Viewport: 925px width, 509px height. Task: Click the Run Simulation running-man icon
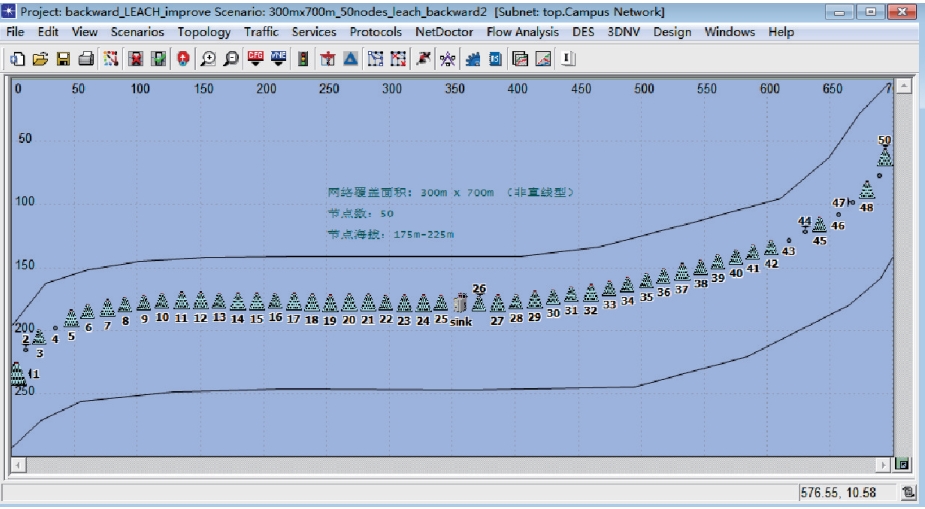pyautogui.click(x=424, y=59)
